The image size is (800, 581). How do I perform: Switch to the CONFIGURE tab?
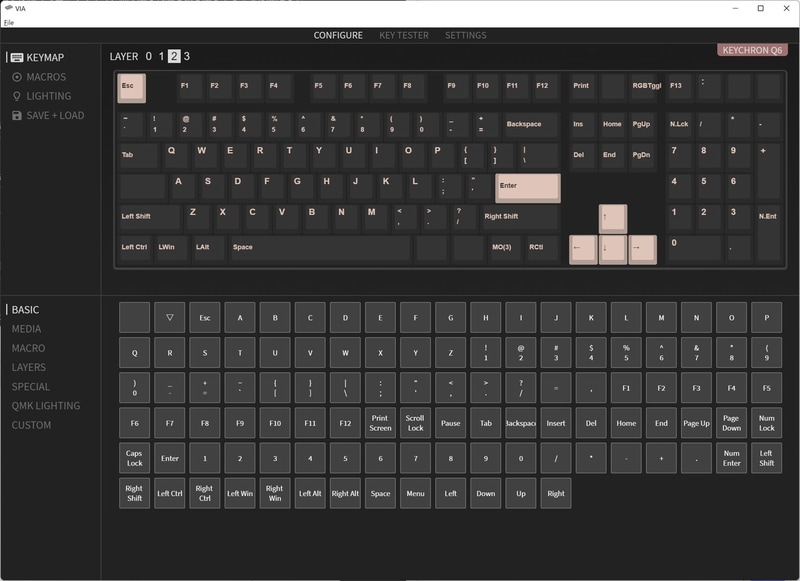pyautogui.click(x=338, y=35)
